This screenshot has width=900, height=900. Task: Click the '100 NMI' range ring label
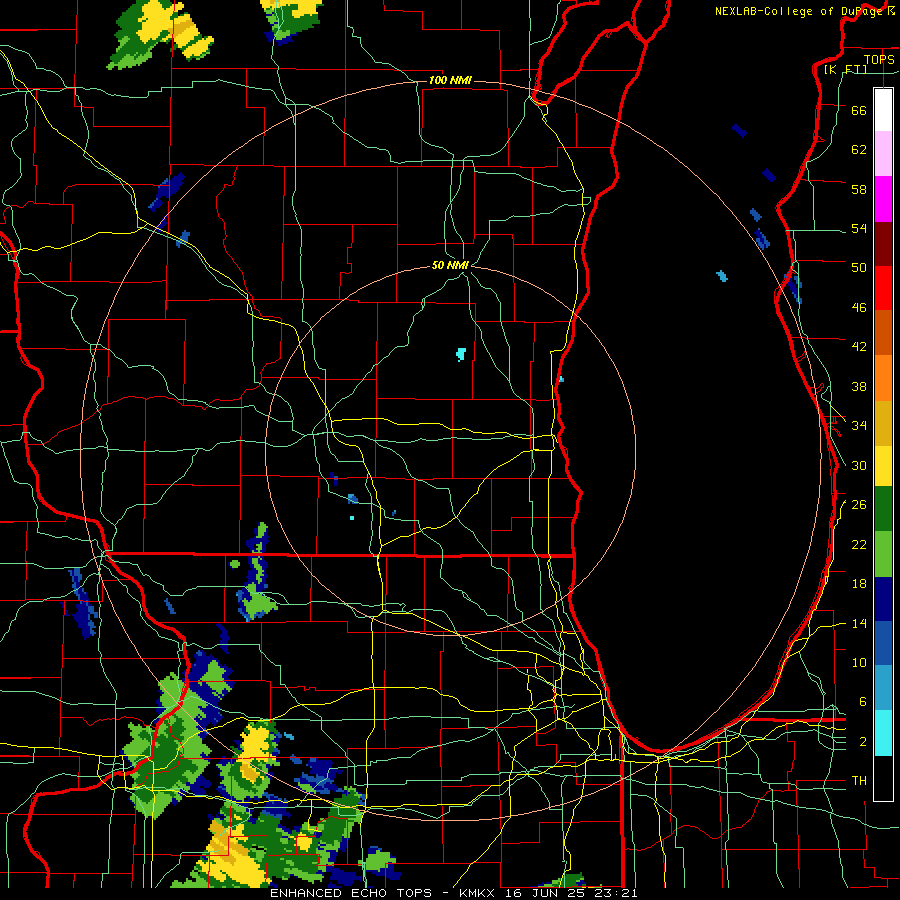[x=450, y=80]
